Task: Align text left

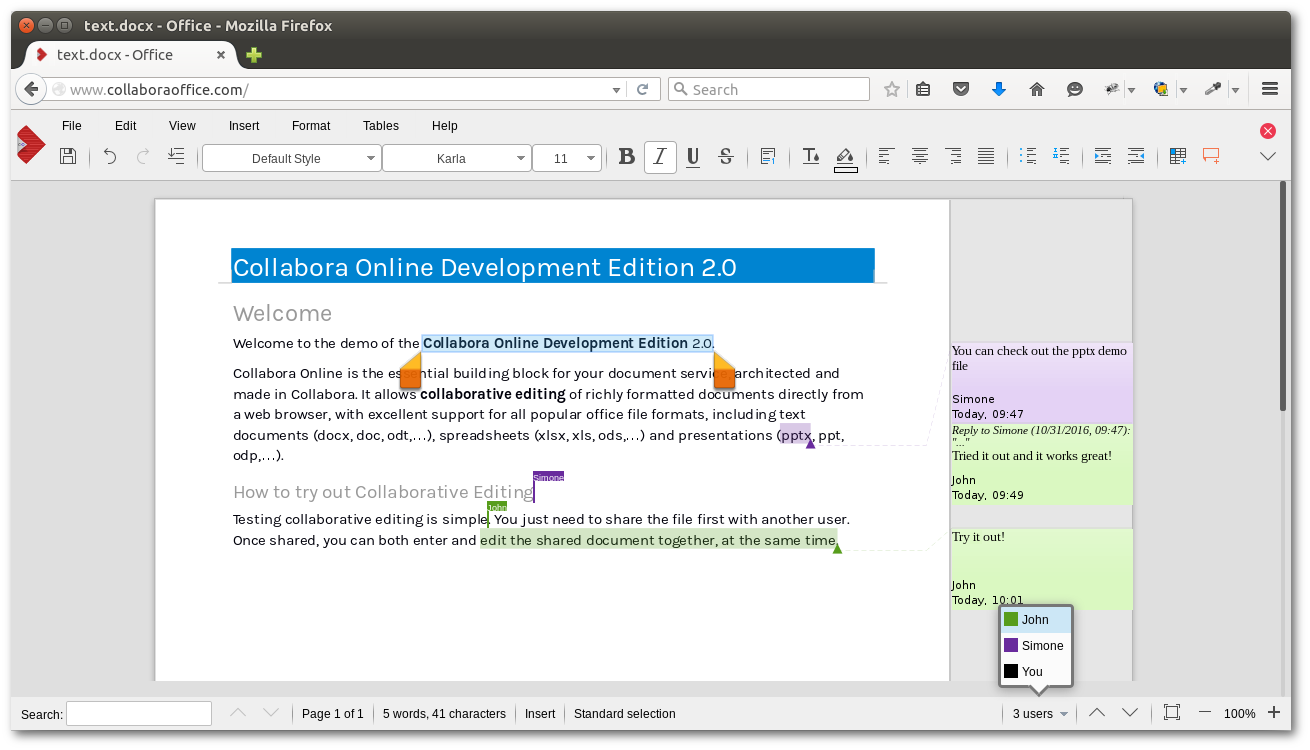Action: (x=886, y=156)
